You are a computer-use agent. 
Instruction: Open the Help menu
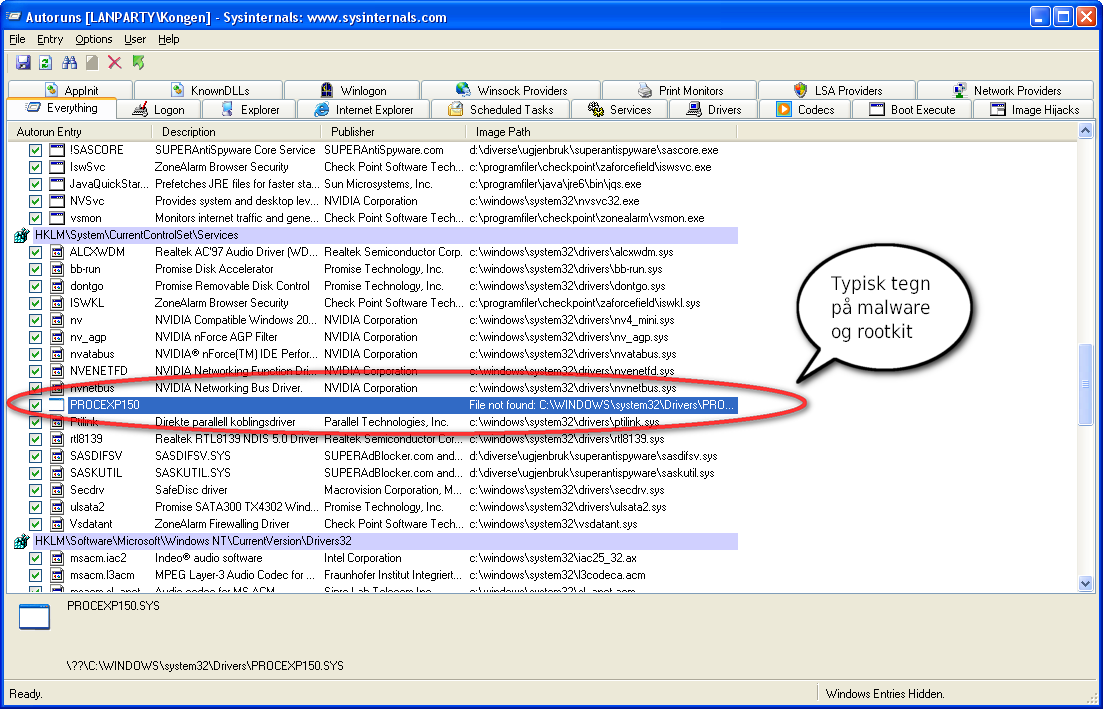point(168,39)
